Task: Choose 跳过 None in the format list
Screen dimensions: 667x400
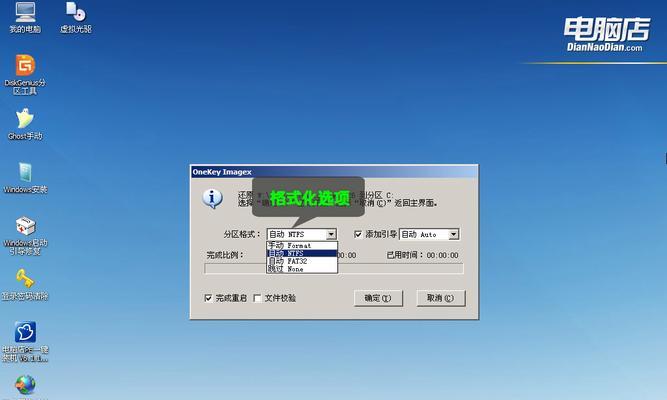Action: click(x=302, y=269)
